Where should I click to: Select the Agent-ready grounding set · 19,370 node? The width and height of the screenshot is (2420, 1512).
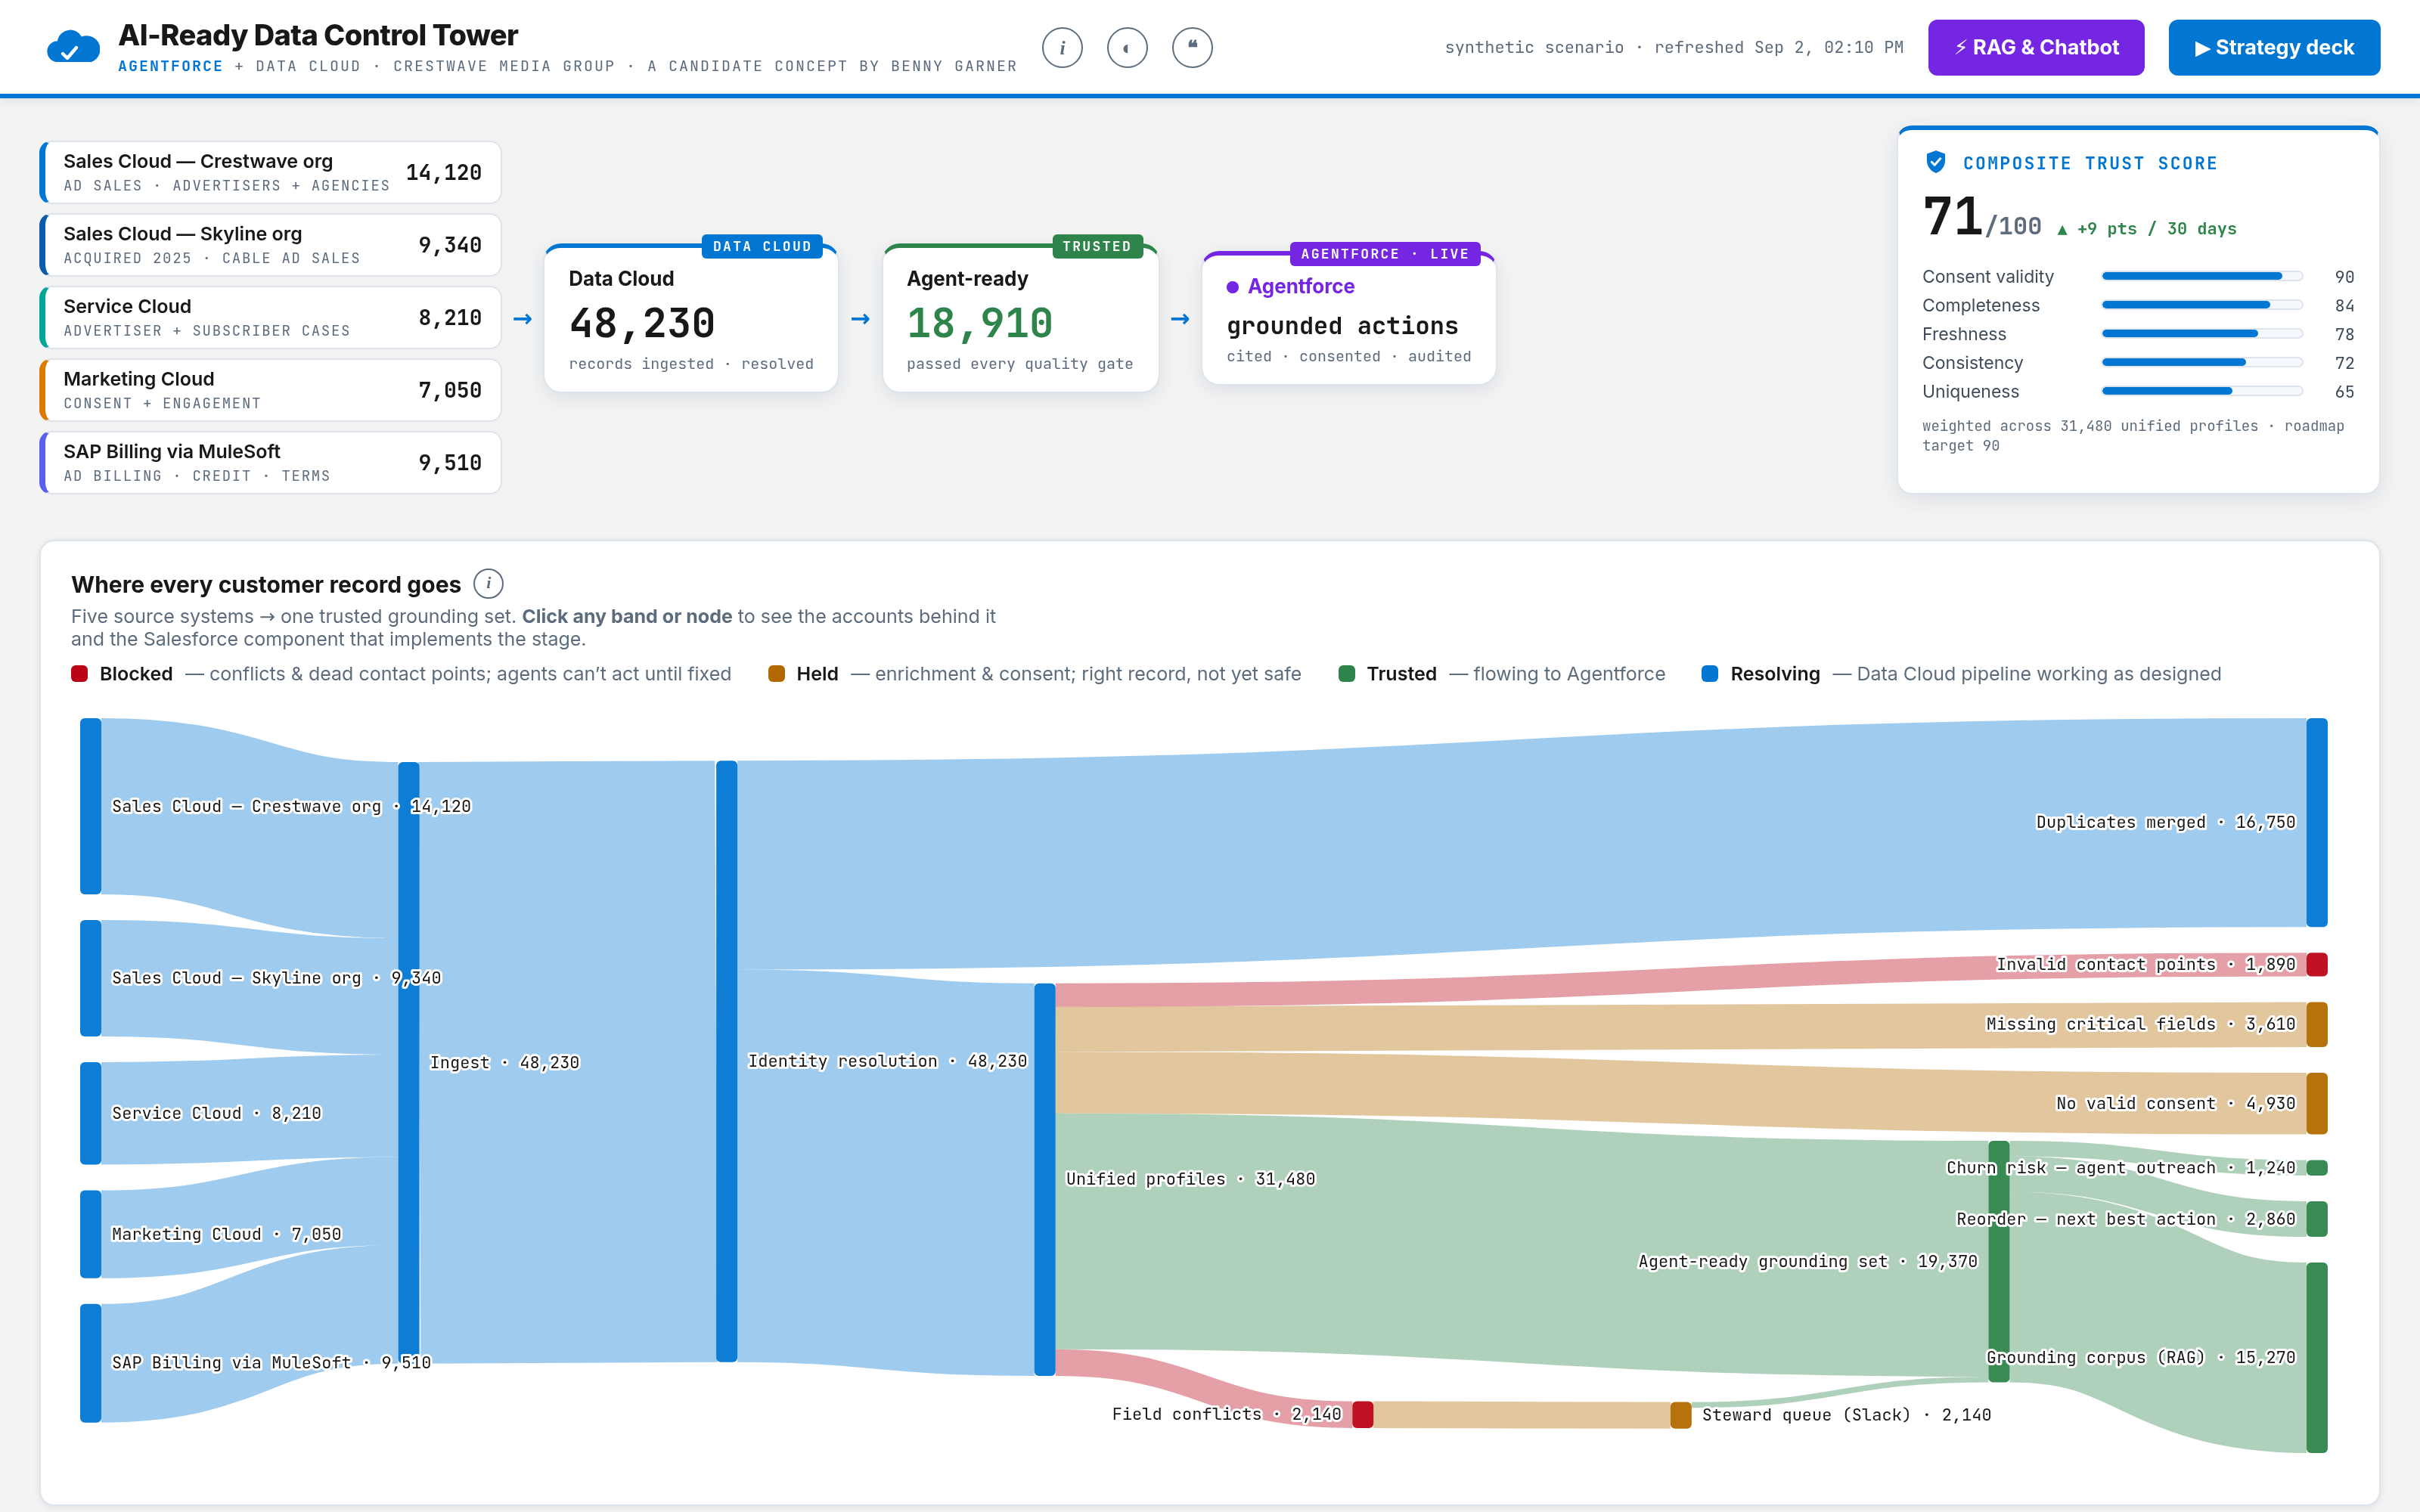[x=1999, y=1261]
